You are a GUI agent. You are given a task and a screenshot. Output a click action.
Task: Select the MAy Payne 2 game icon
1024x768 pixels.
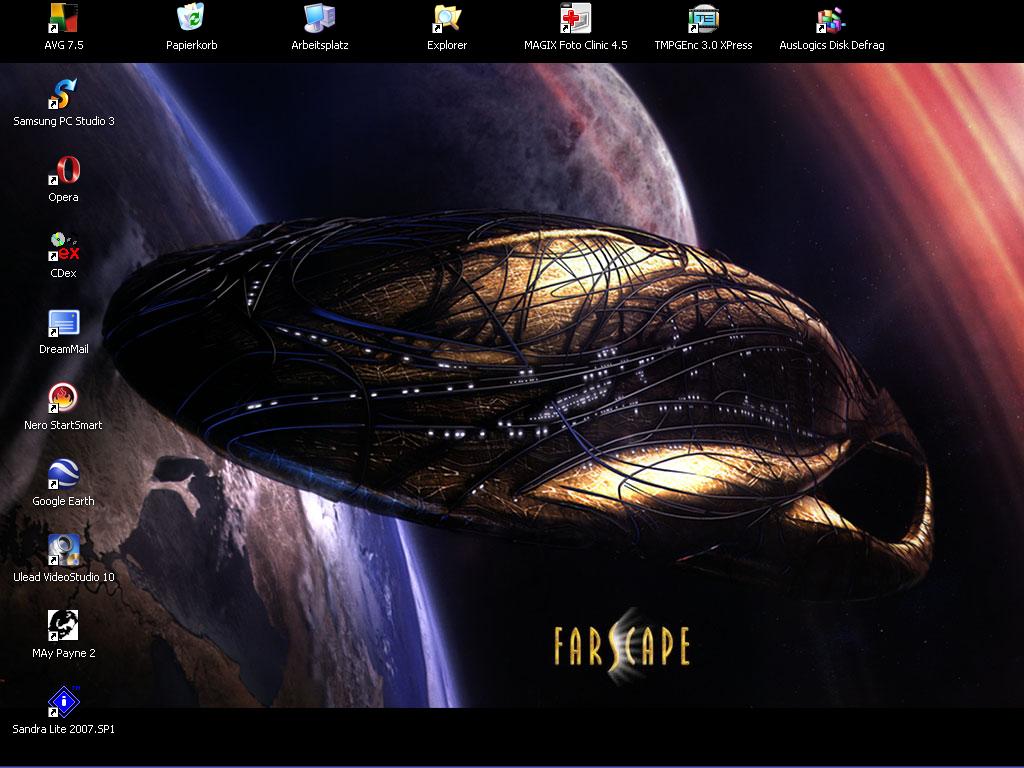coord(63,627)
